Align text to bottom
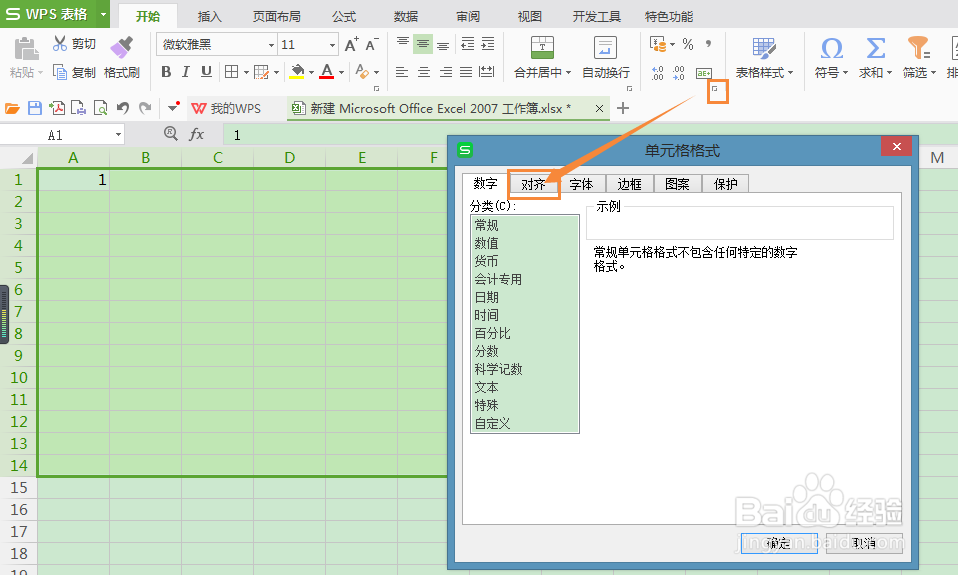958x575 pixels. point(443,44)
